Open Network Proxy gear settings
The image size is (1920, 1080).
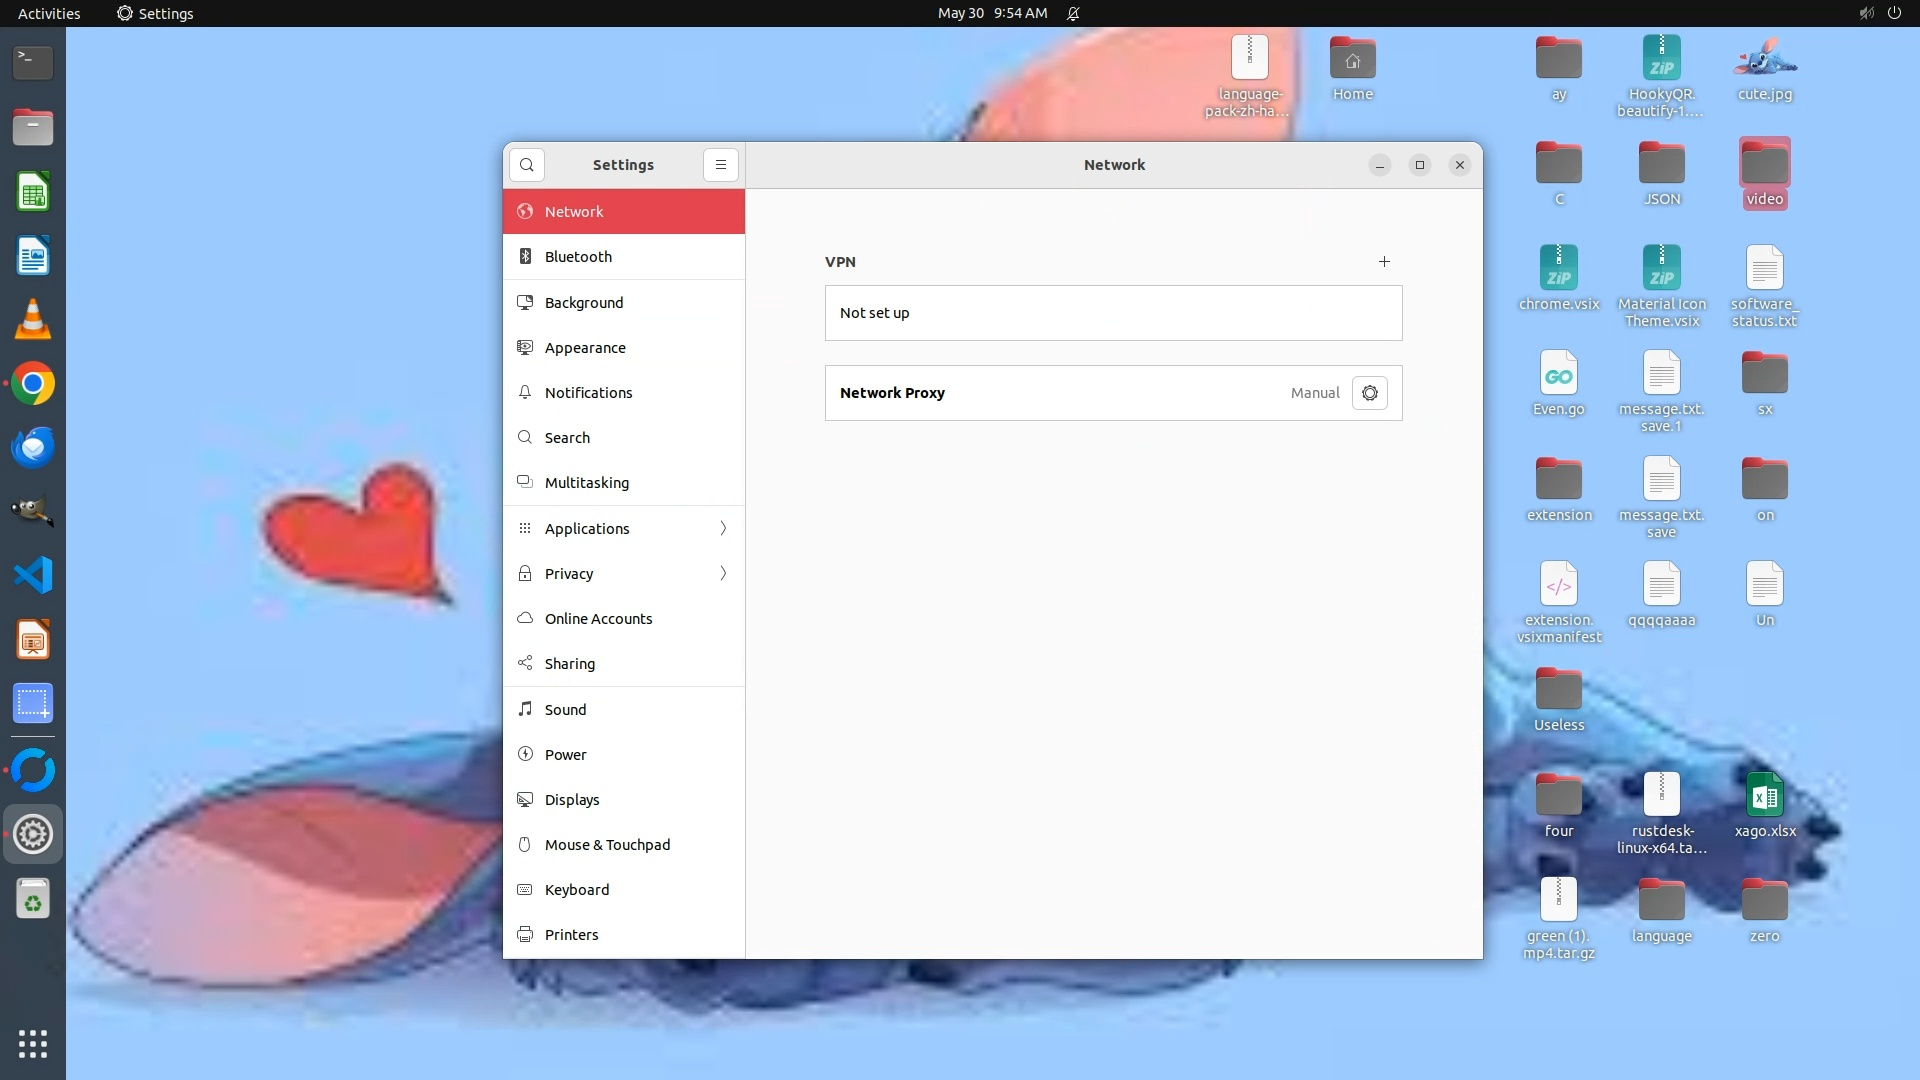click(x=1369, y=393)
